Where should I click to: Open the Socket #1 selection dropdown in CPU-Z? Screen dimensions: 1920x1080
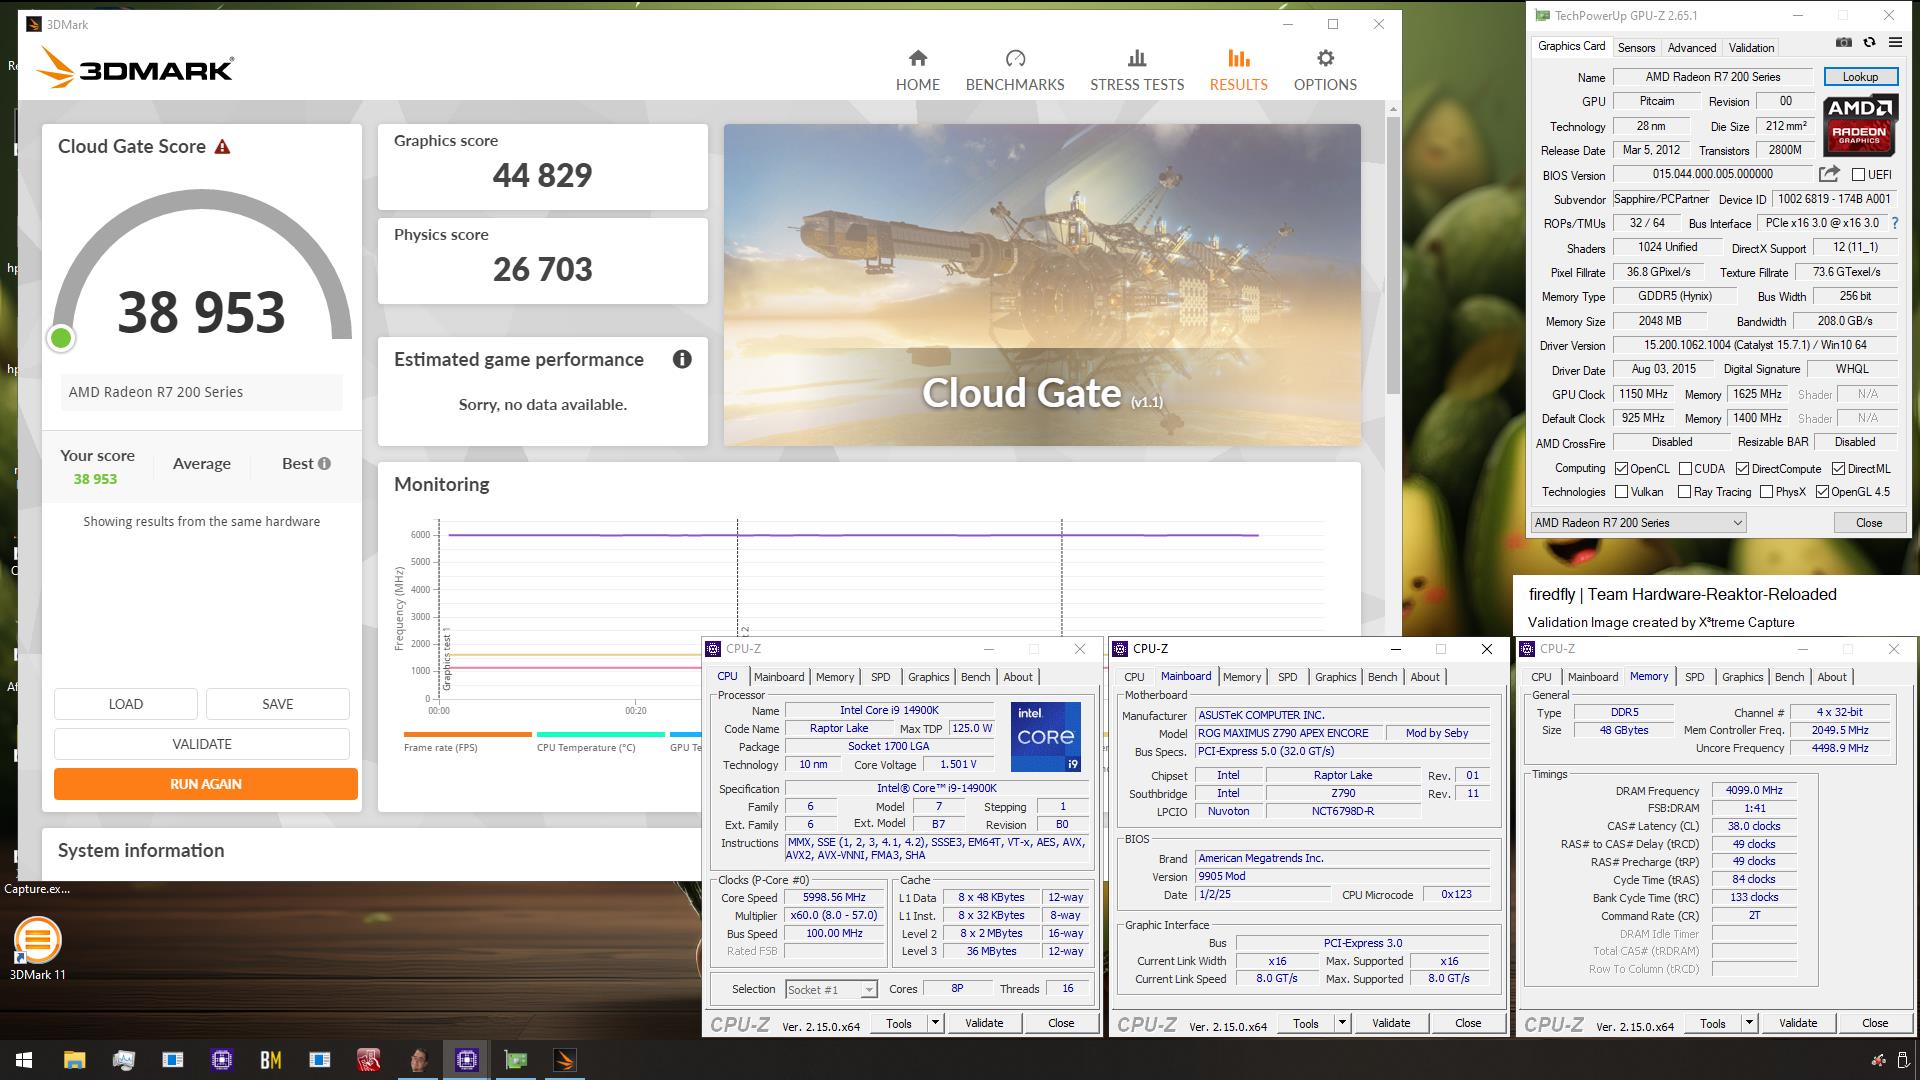(831, 989)
